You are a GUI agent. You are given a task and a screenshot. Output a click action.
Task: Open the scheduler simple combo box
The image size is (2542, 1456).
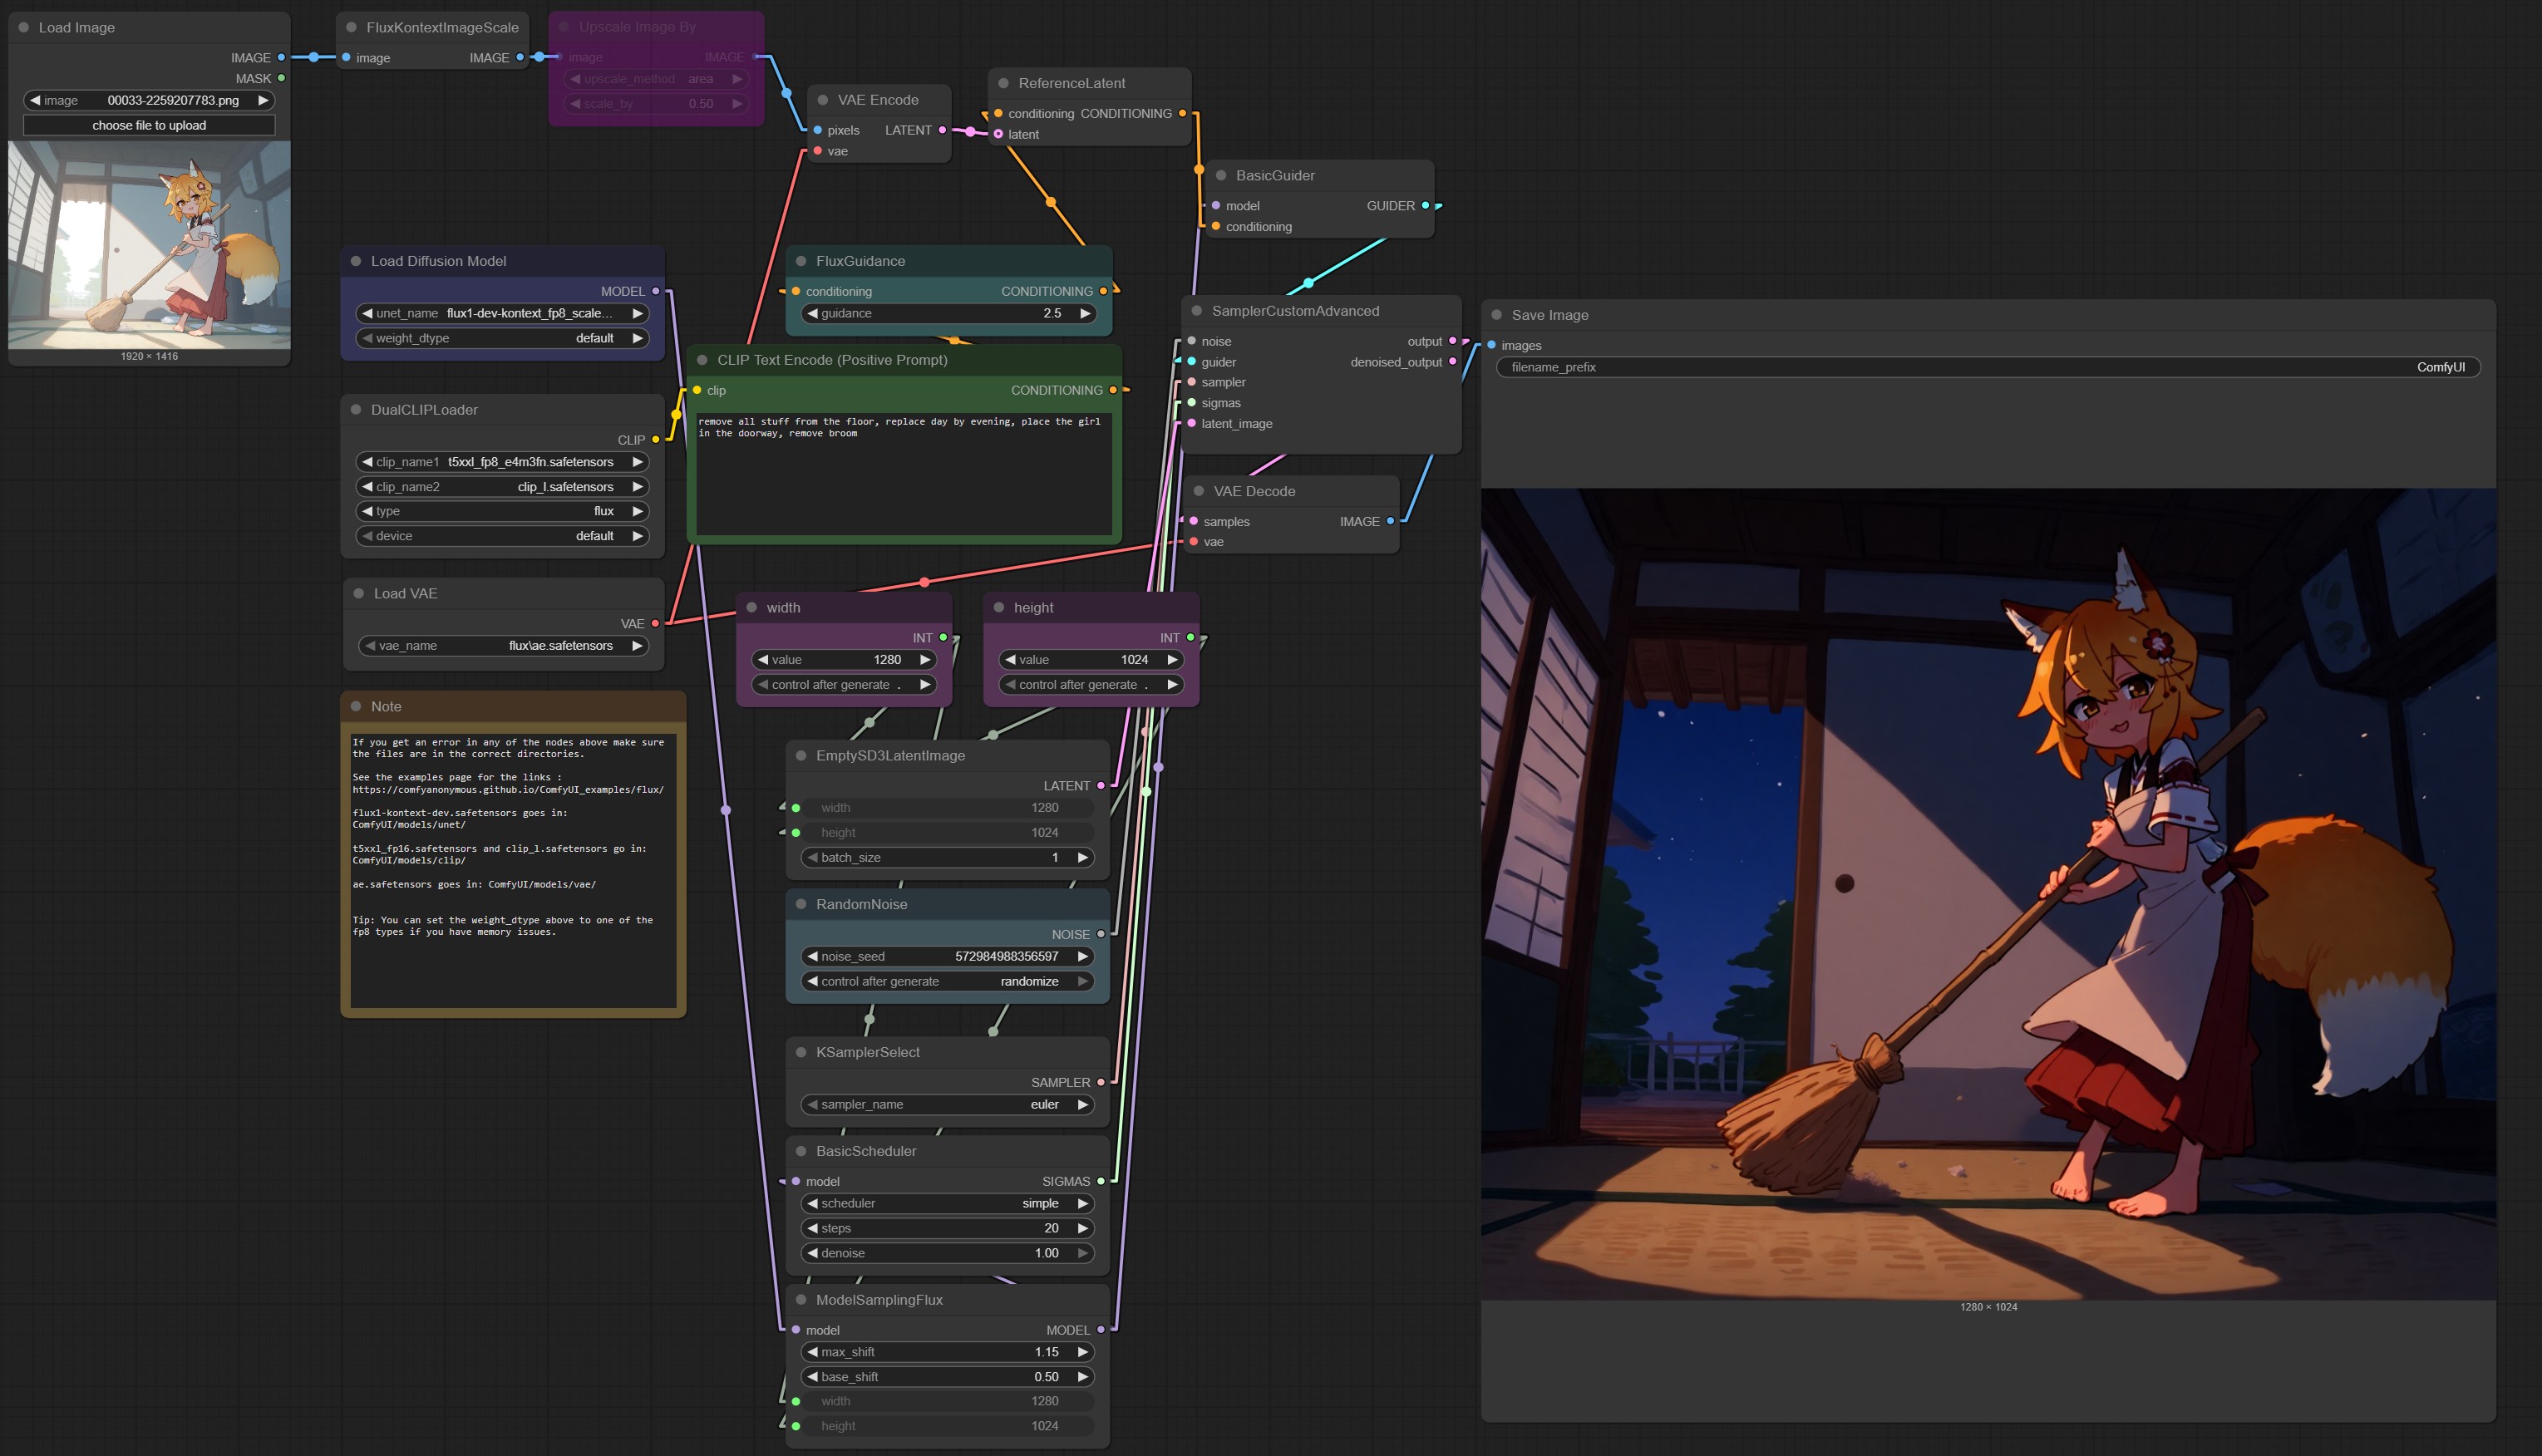(x=946, y=1203)
